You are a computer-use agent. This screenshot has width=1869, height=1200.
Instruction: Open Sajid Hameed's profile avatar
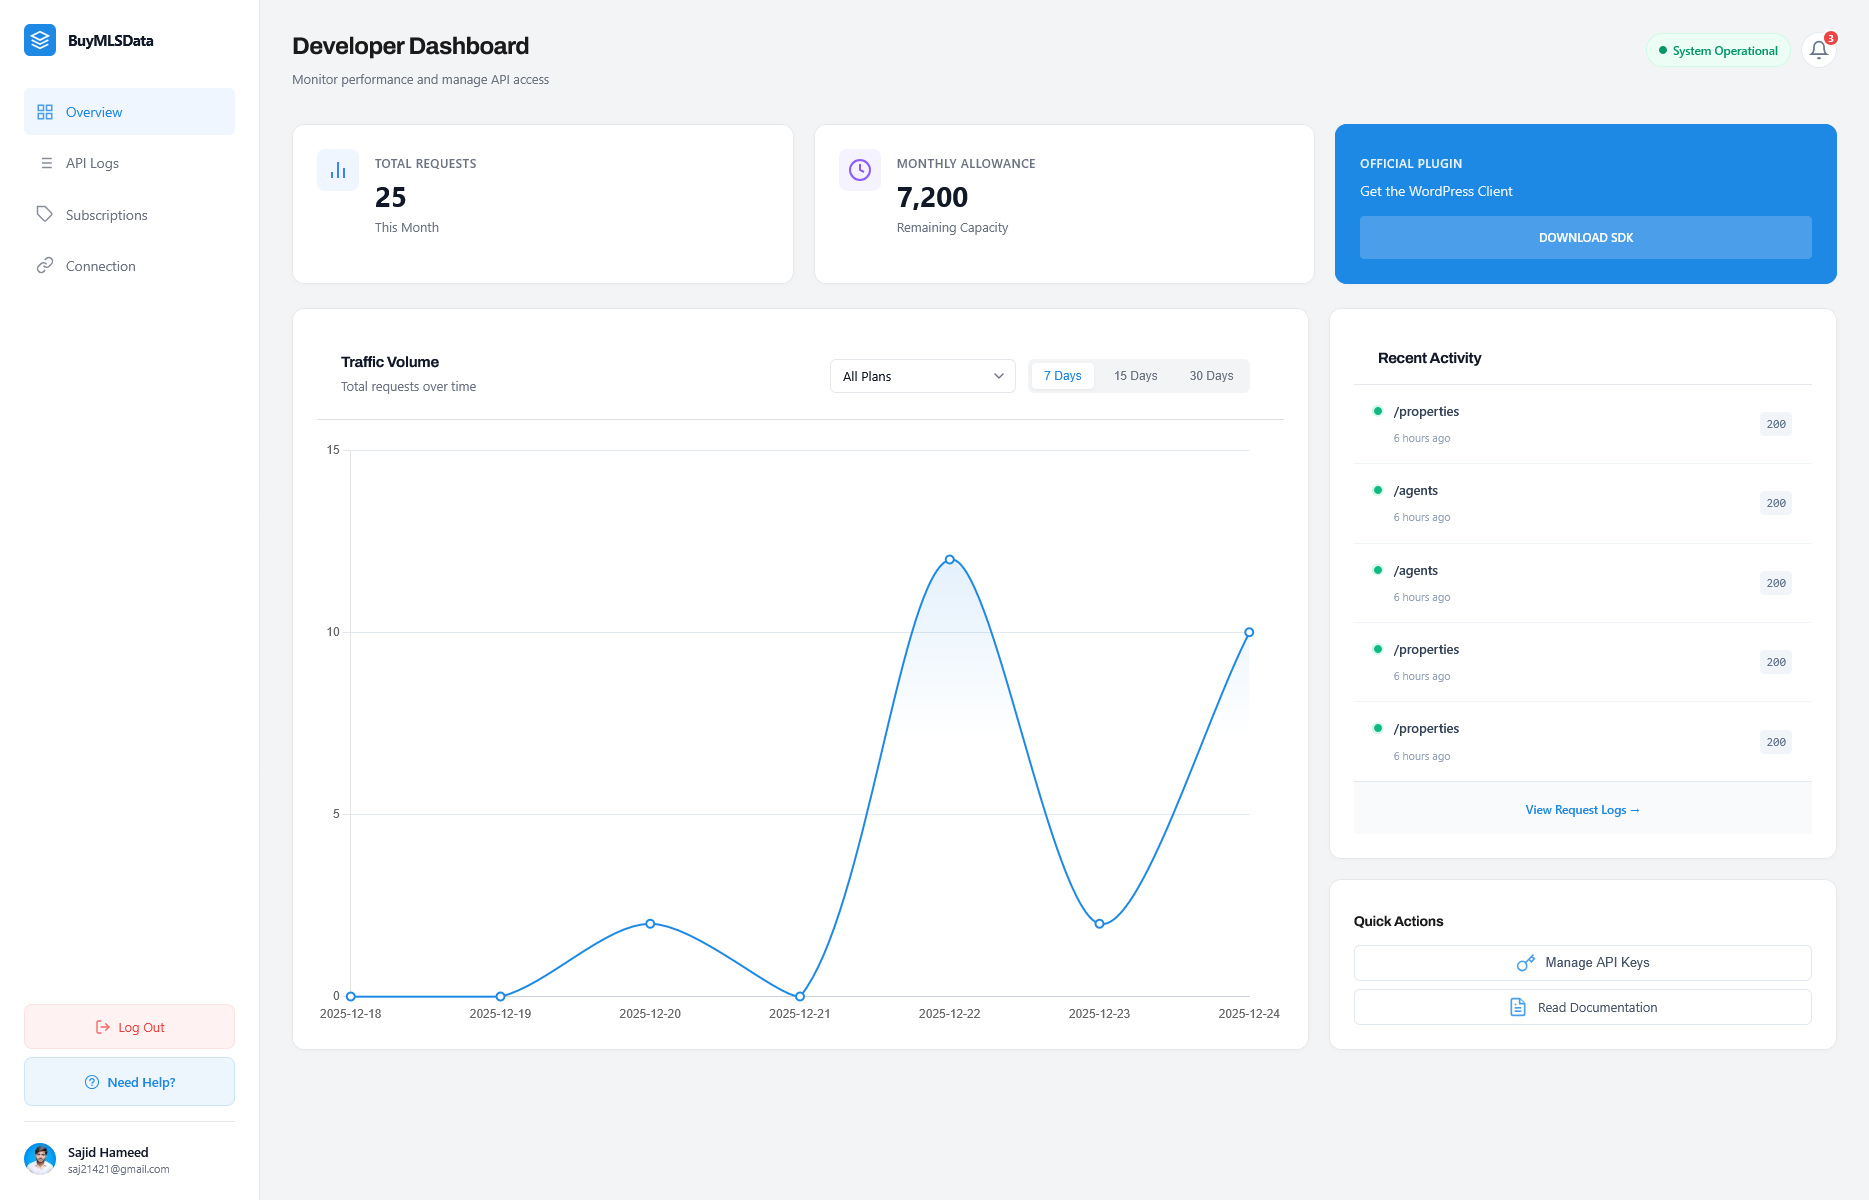41,1159
